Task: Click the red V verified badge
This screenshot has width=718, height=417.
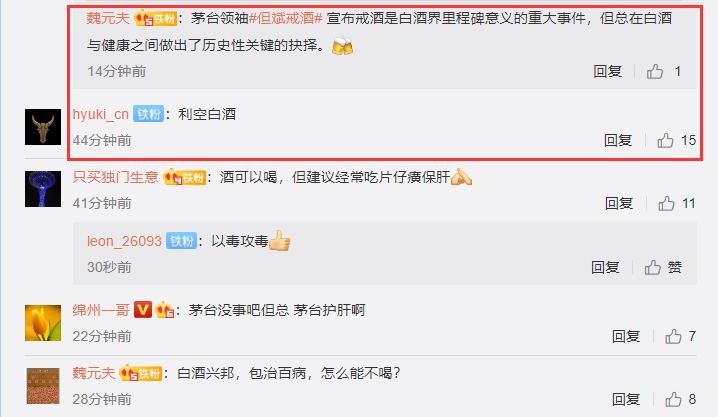Action: [143, 310]
